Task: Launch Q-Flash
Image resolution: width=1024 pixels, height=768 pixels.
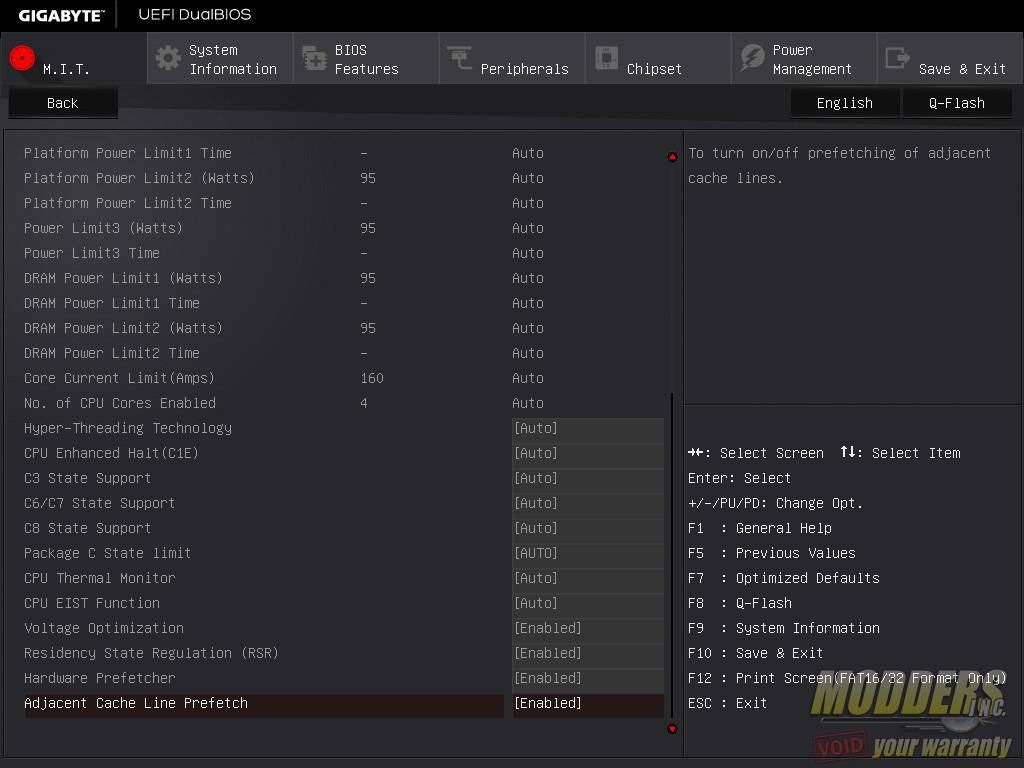Action: (957, 103)
